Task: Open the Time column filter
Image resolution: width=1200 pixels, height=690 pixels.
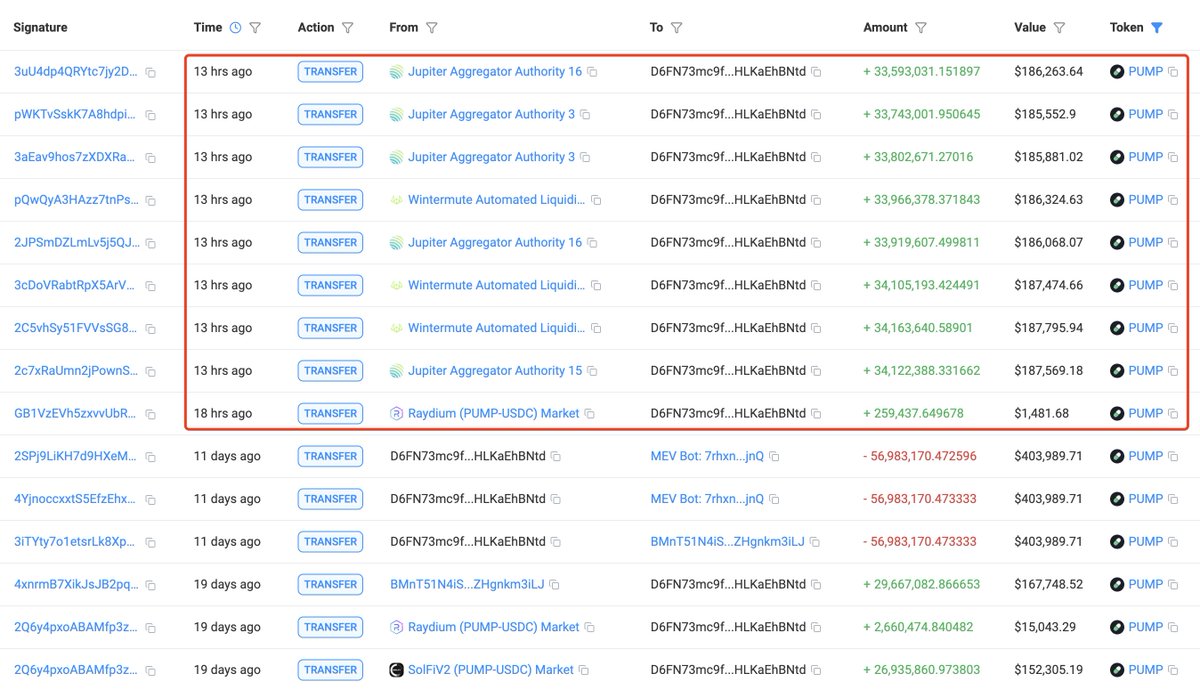Action: [255, 28]
